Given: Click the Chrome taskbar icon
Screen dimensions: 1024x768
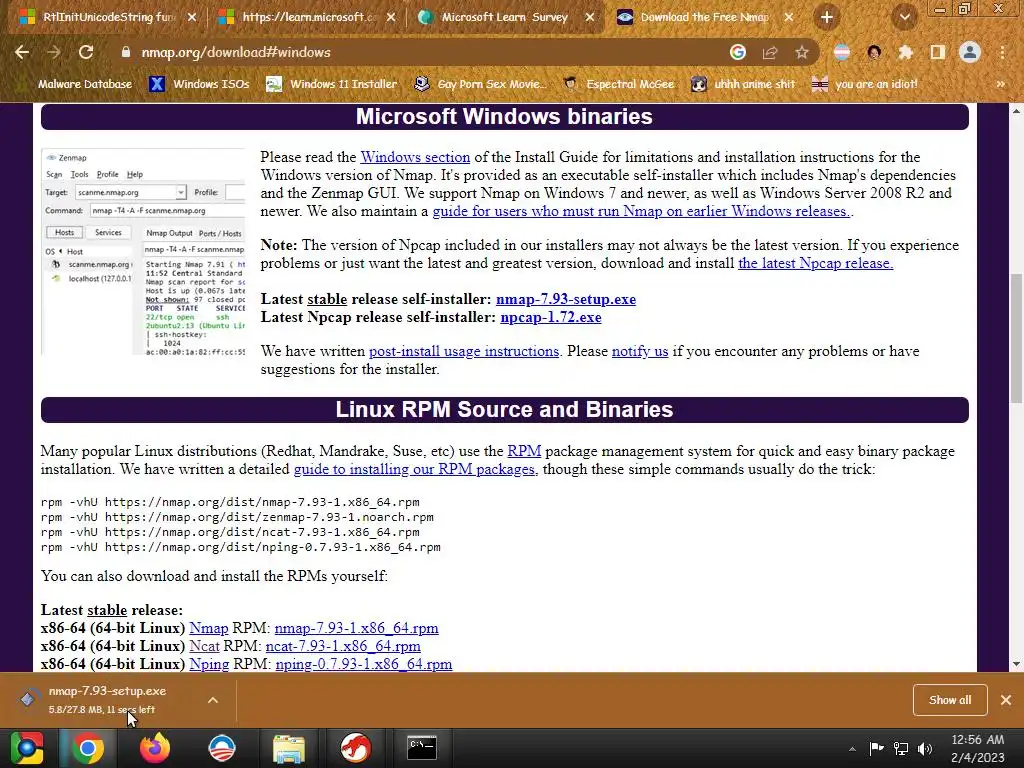Looking at the screenshot, I should 88,748.
